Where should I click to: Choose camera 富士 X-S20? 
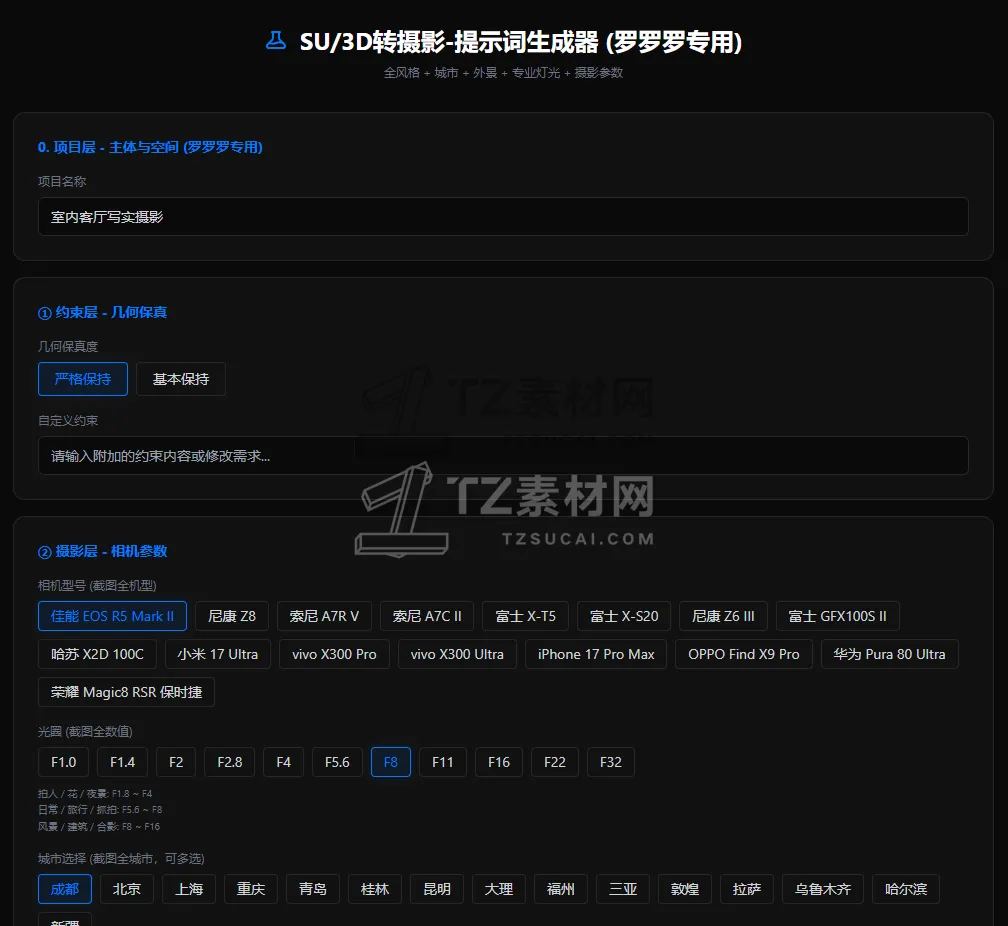tap(624, 616)
